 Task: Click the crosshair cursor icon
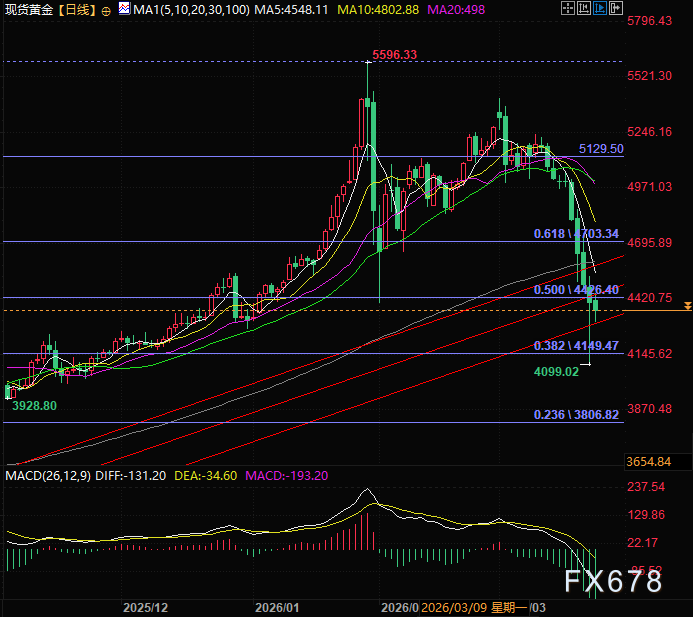pos(568,8)
